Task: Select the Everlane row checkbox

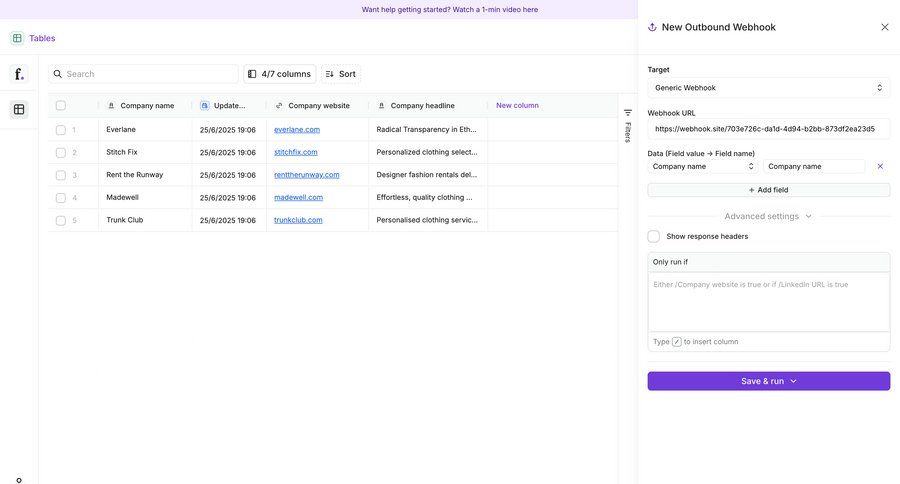Action: pos(61,130)
